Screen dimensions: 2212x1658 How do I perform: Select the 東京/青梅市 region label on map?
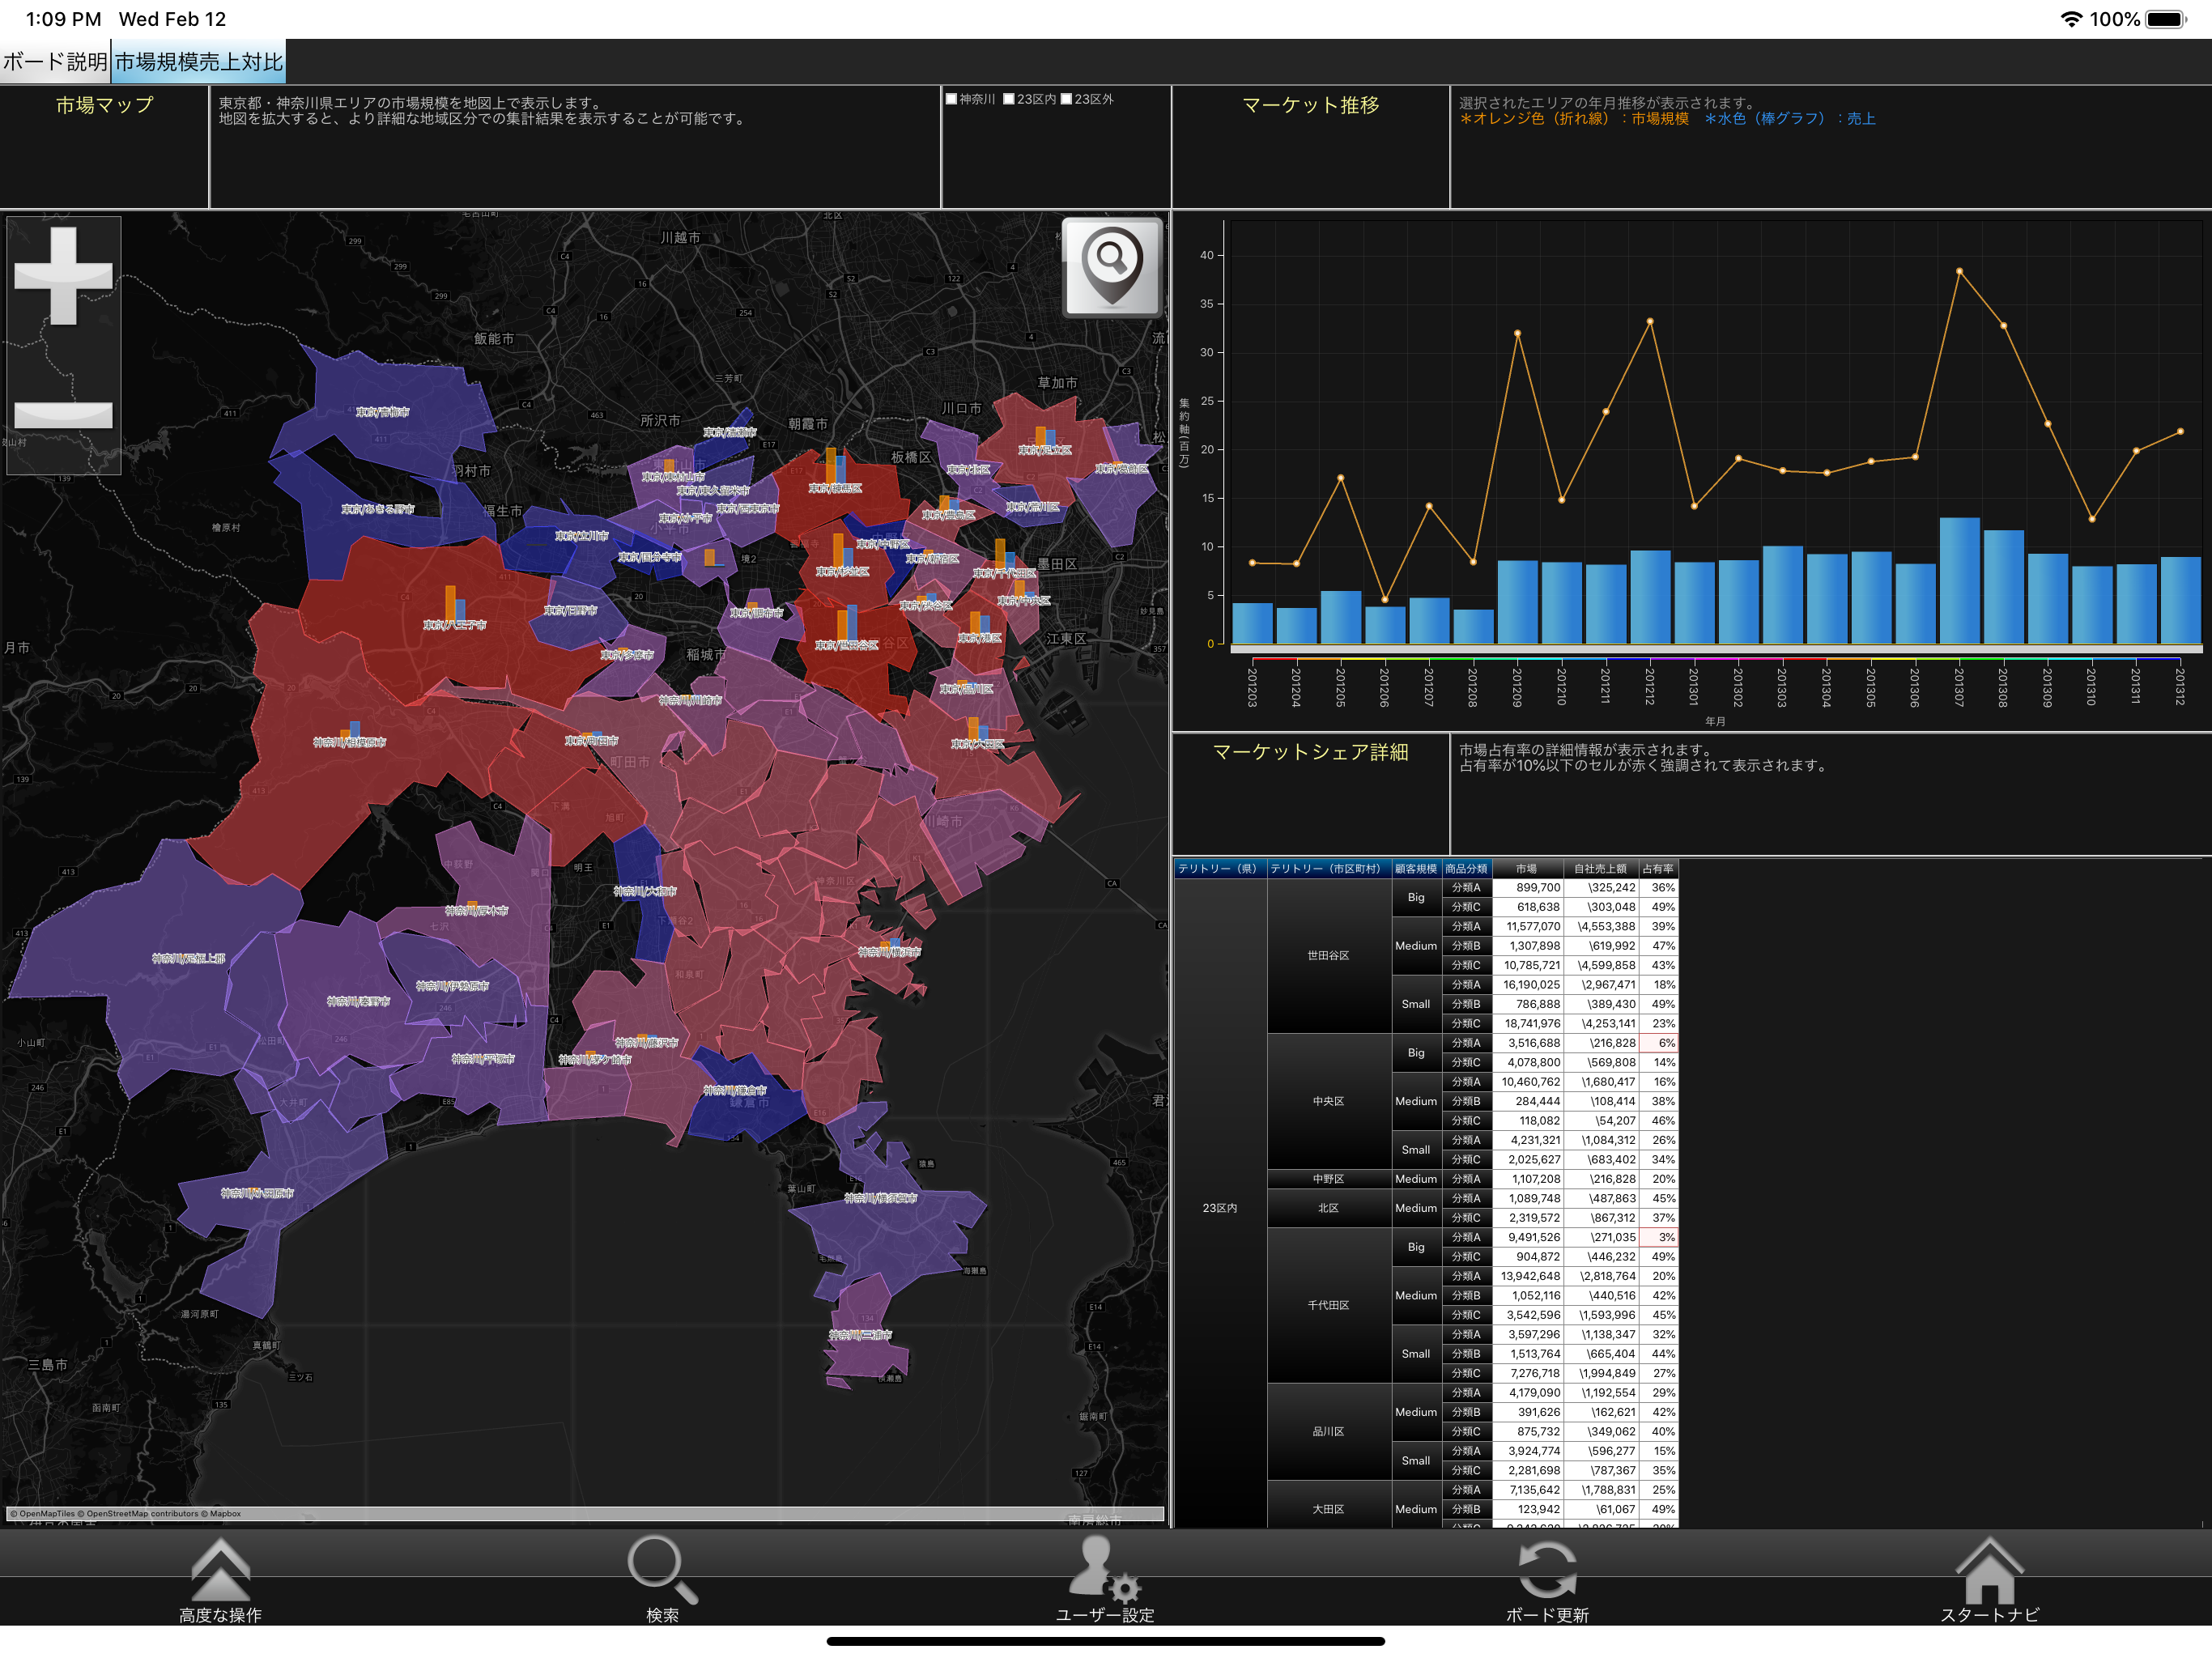tap(382, 412)
